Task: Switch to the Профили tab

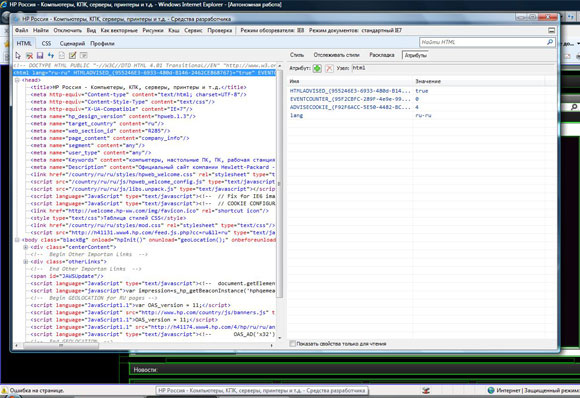Action: click(102, 43)
